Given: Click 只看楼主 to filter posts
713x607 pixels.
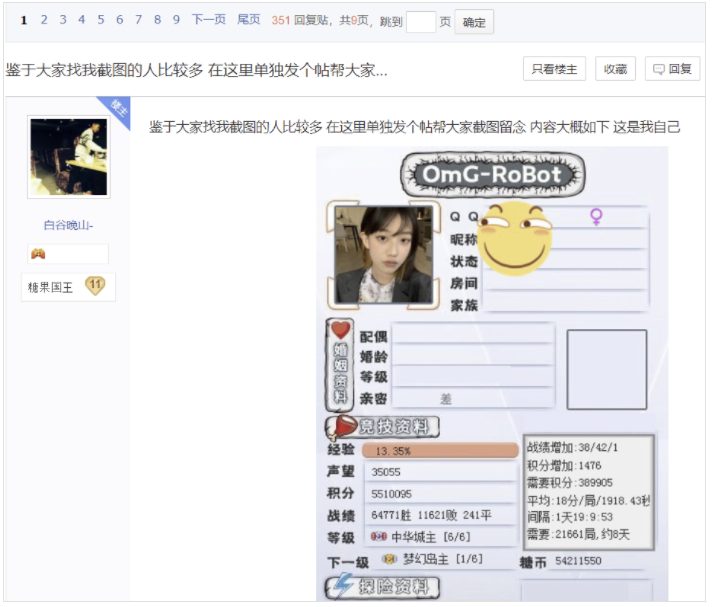Looking at the screenshot, I should 554,69.
